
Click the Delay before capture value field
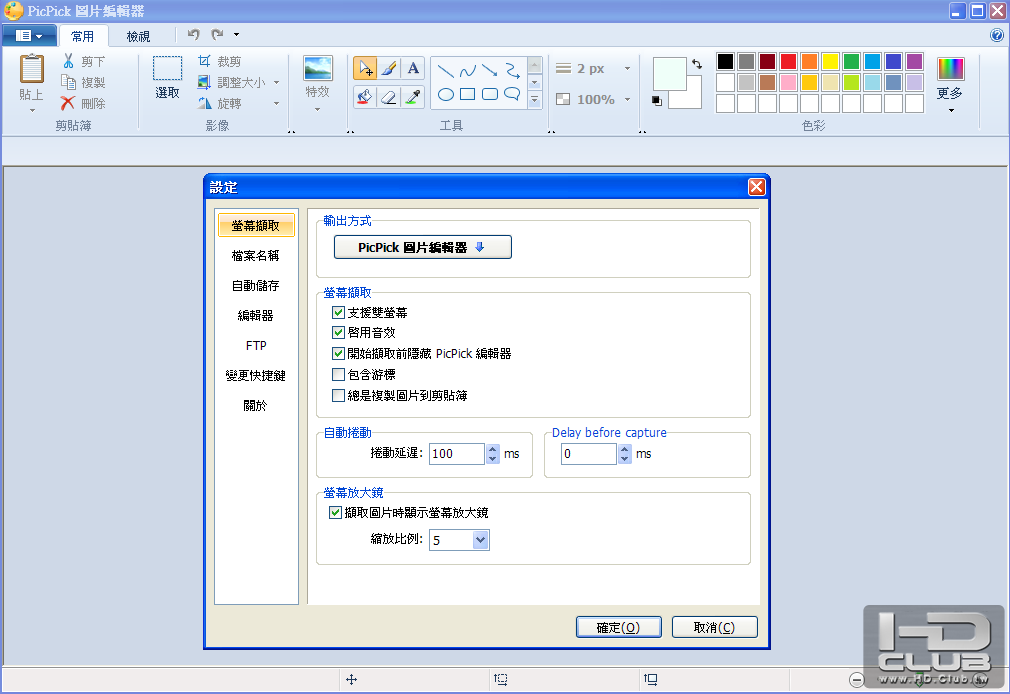tap(589, 454)
